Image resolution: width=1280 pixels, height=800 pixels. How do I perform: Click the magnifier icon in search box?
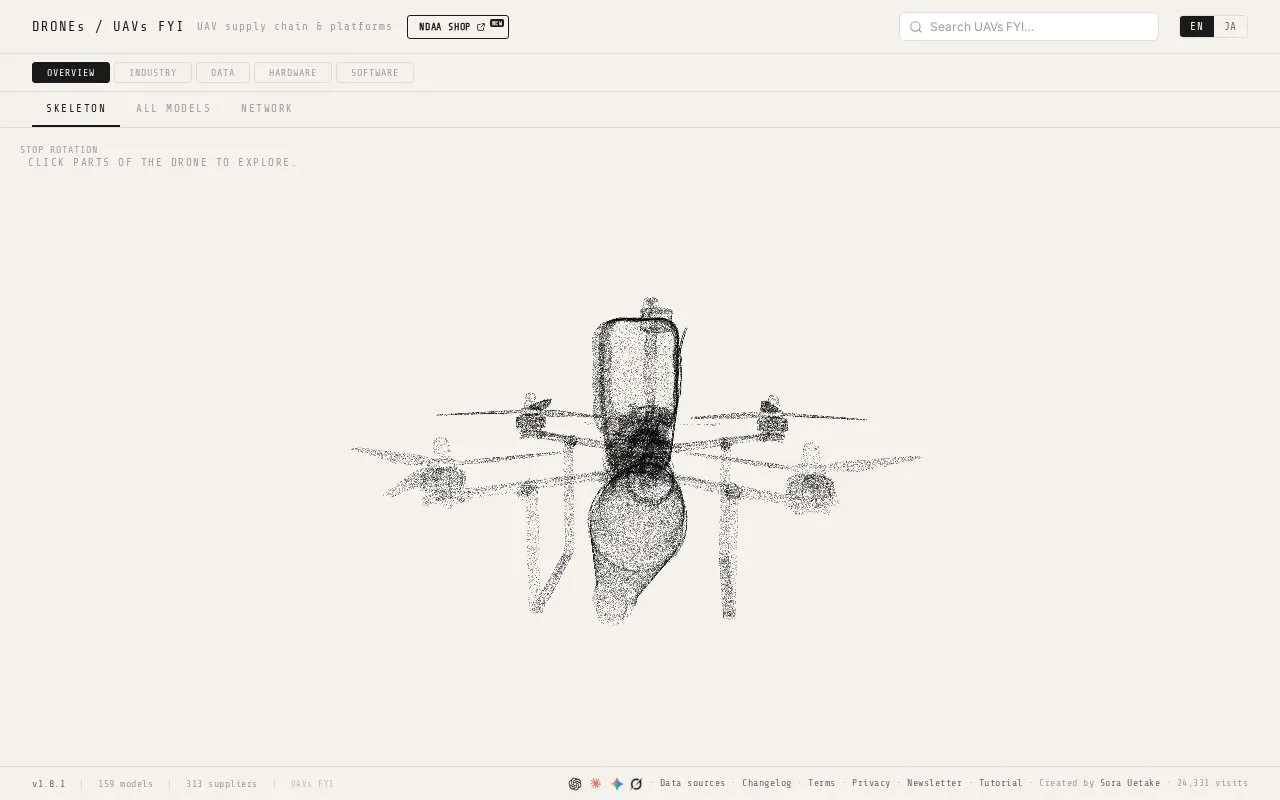tap(915, 27)
